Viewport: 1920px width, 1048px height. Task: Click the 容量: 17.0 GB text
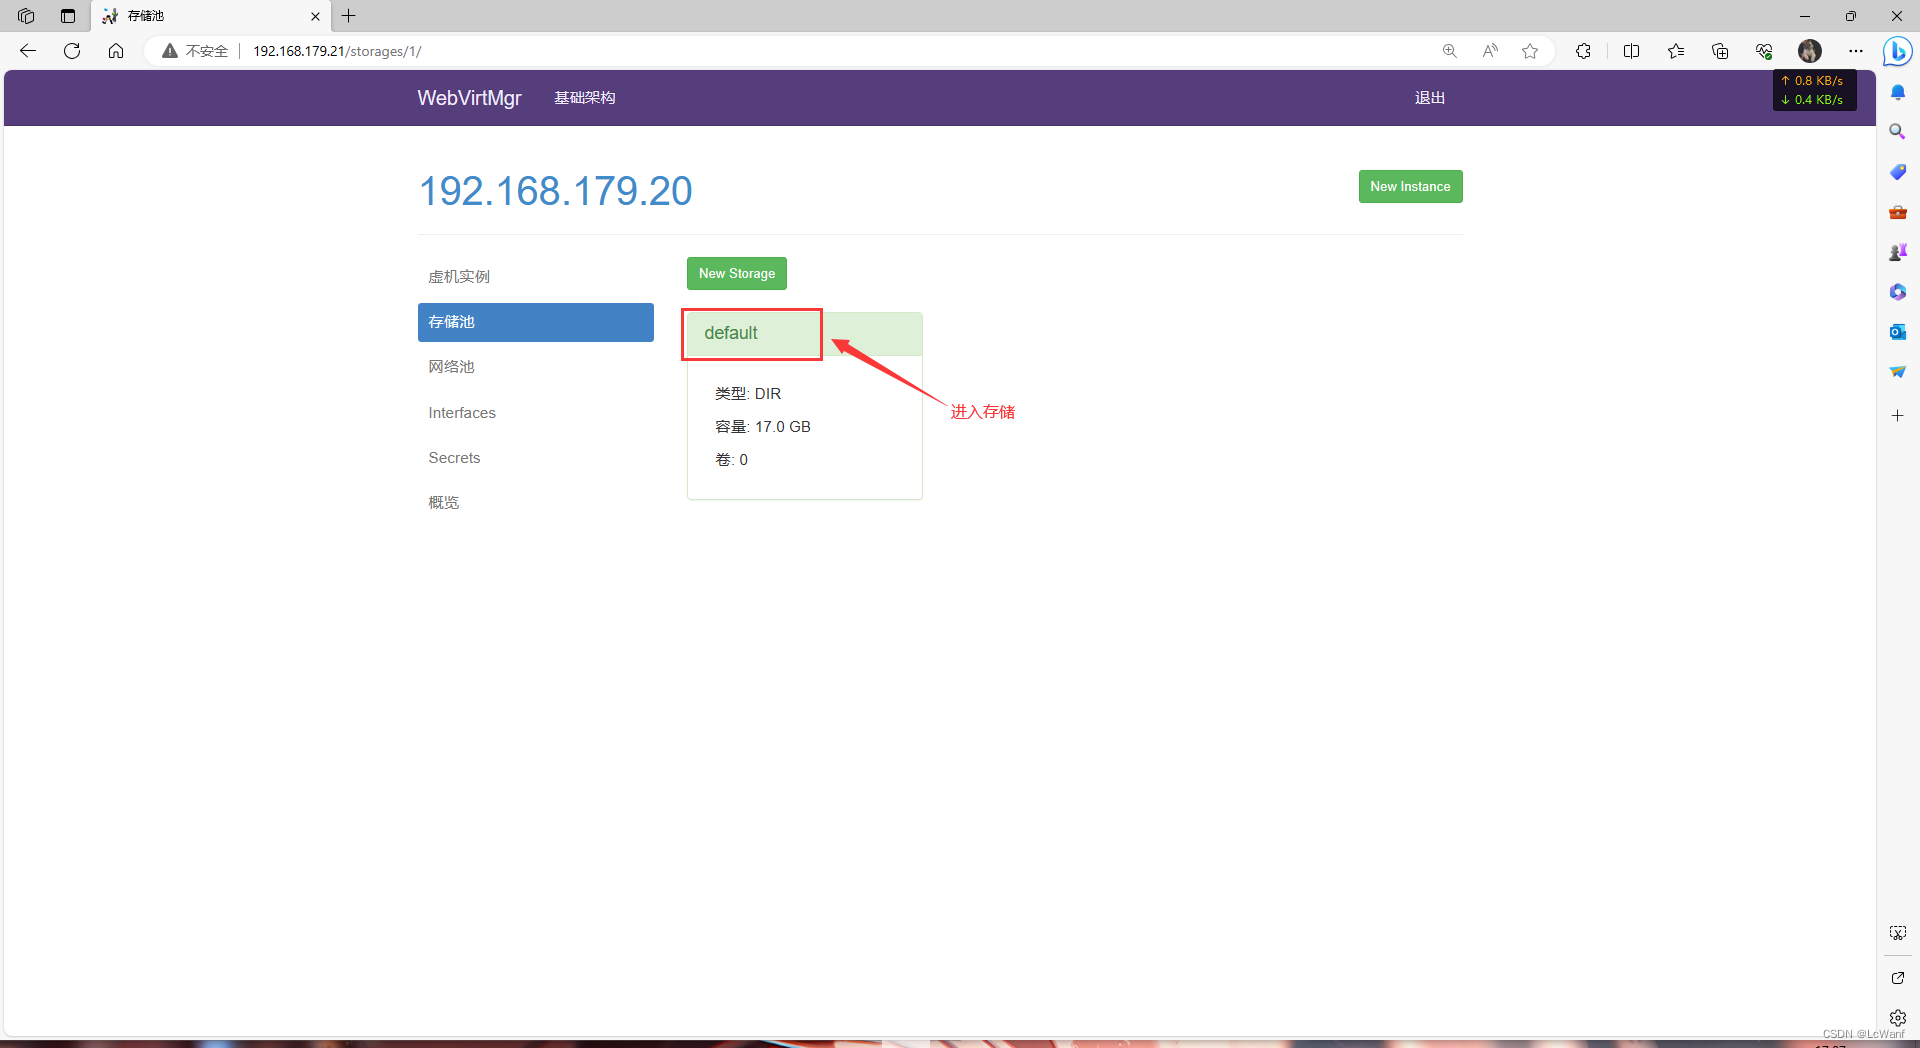pos(763,427)
